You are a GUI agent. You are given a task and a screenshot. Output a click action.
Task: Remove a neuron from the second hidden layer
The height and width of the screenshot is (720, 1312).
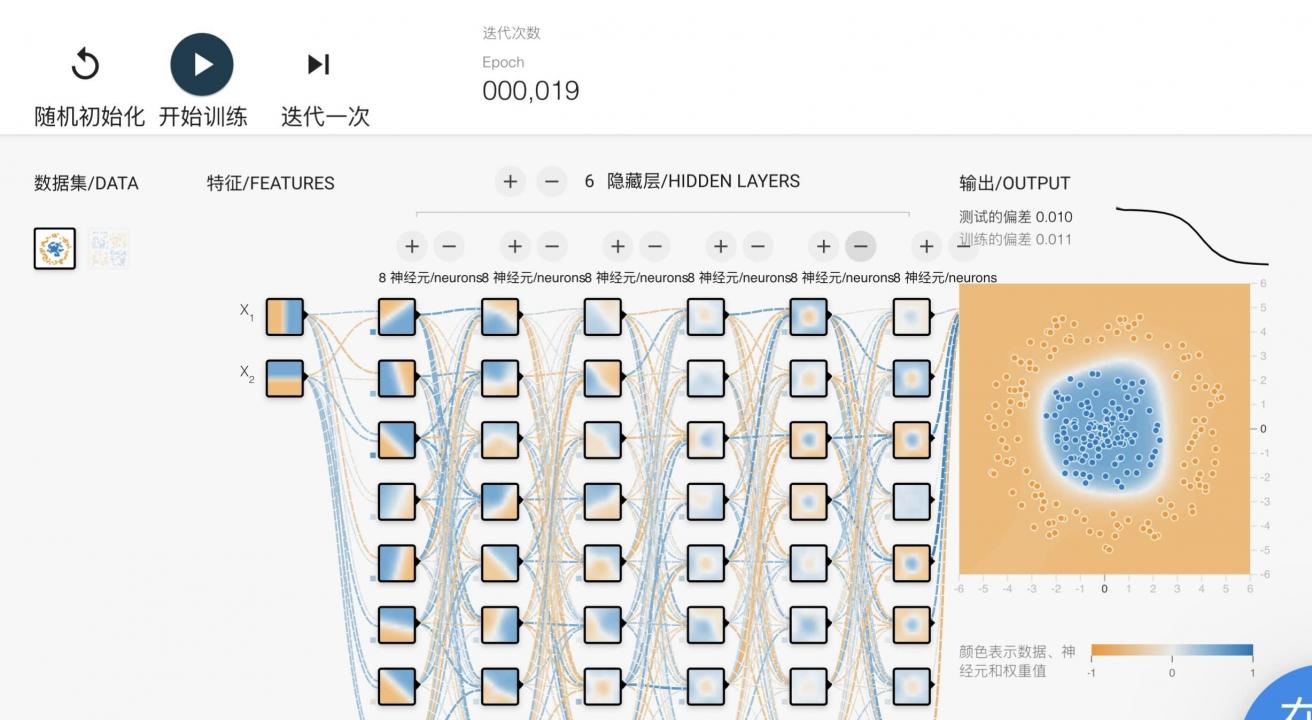coord(552,246)
